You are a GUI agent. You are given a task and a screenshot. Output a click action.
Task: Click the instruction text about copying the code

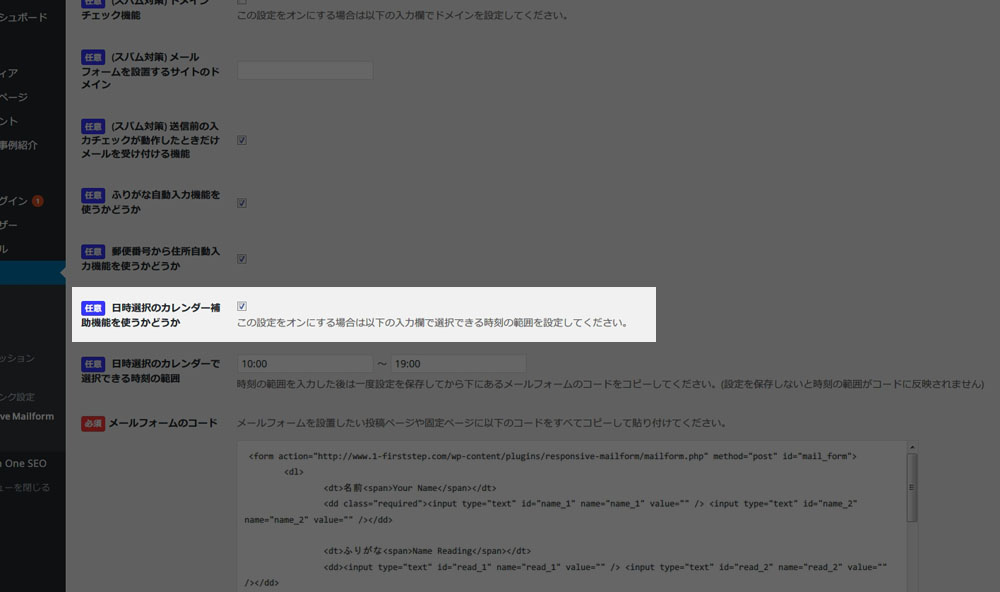(482, 423)
